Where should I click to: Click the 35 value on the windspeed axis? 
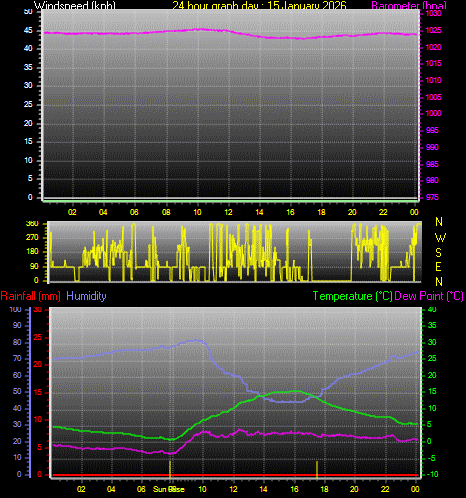coord(28,68)
